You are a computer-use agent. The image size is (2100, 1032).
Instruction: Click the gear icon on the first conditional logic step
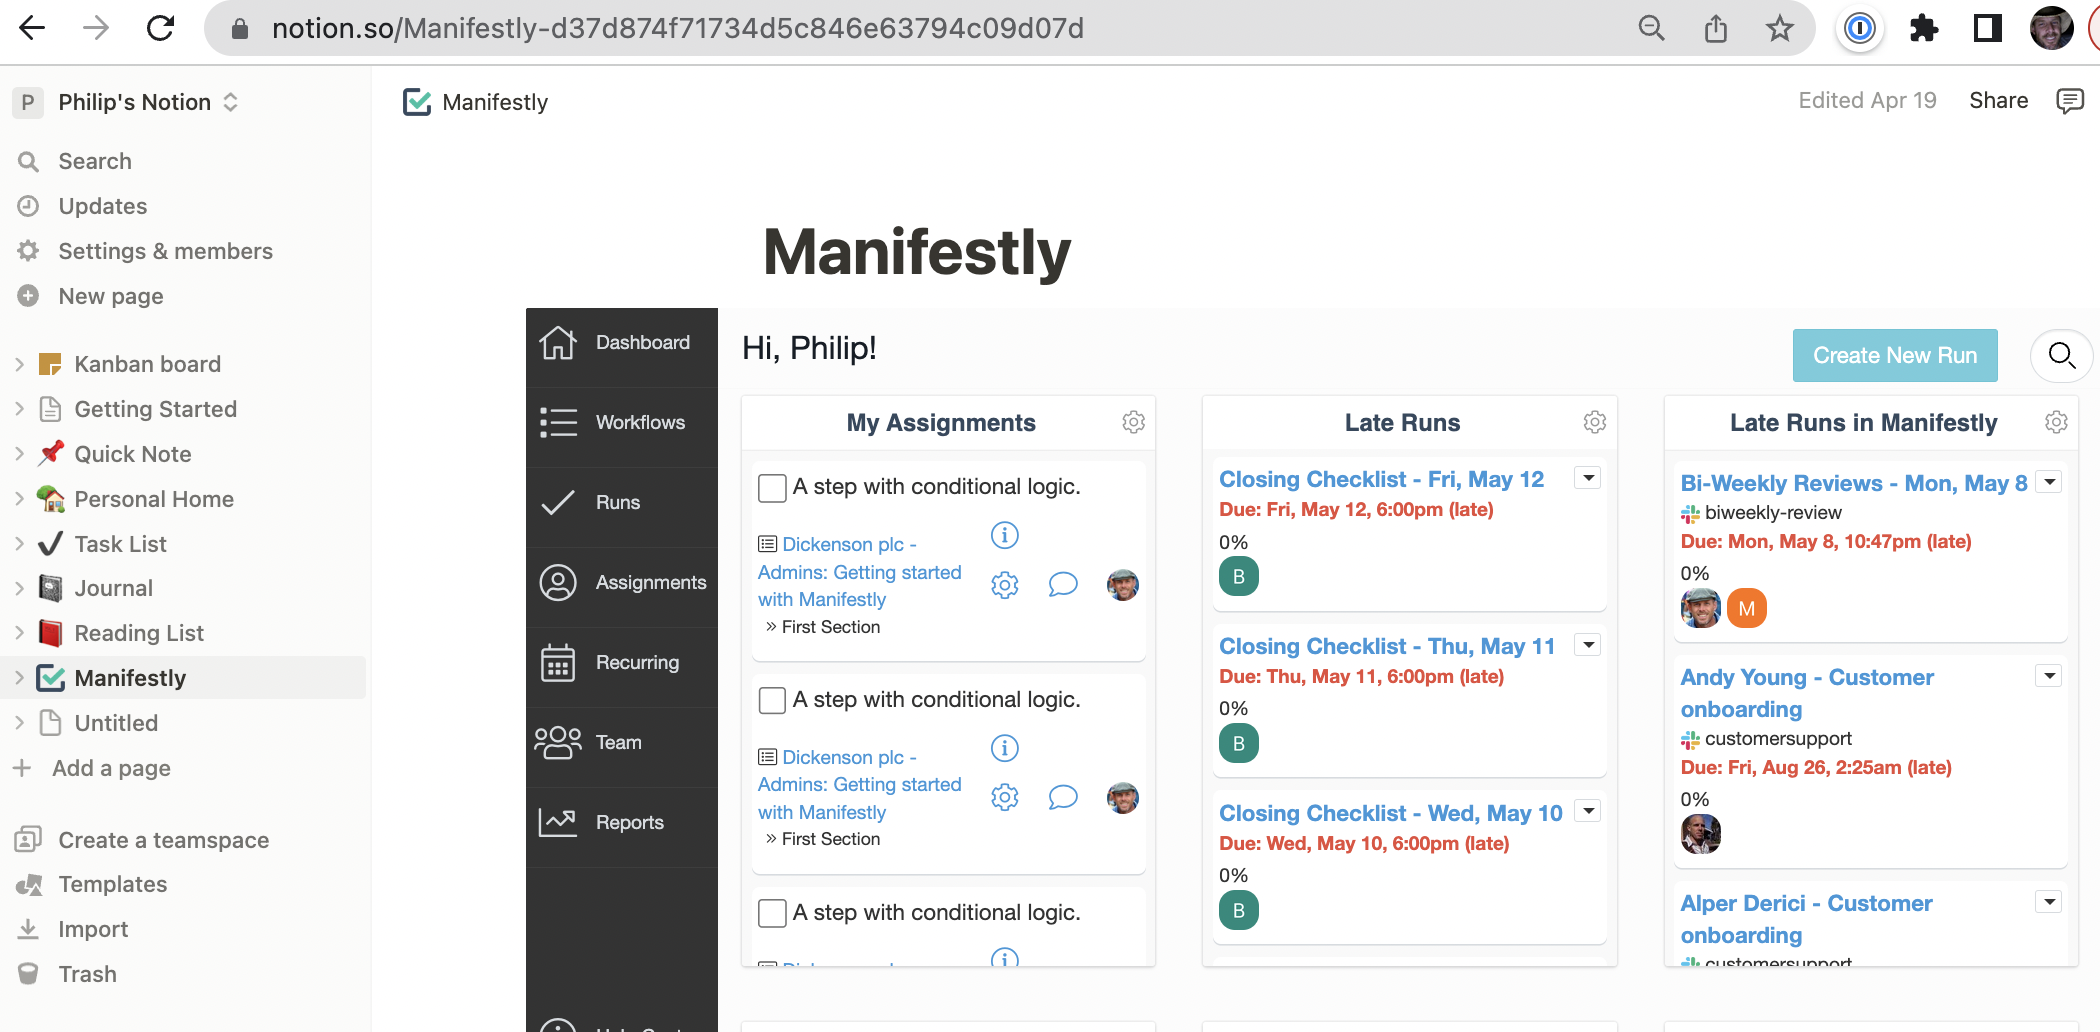[x=1005, y=585]
